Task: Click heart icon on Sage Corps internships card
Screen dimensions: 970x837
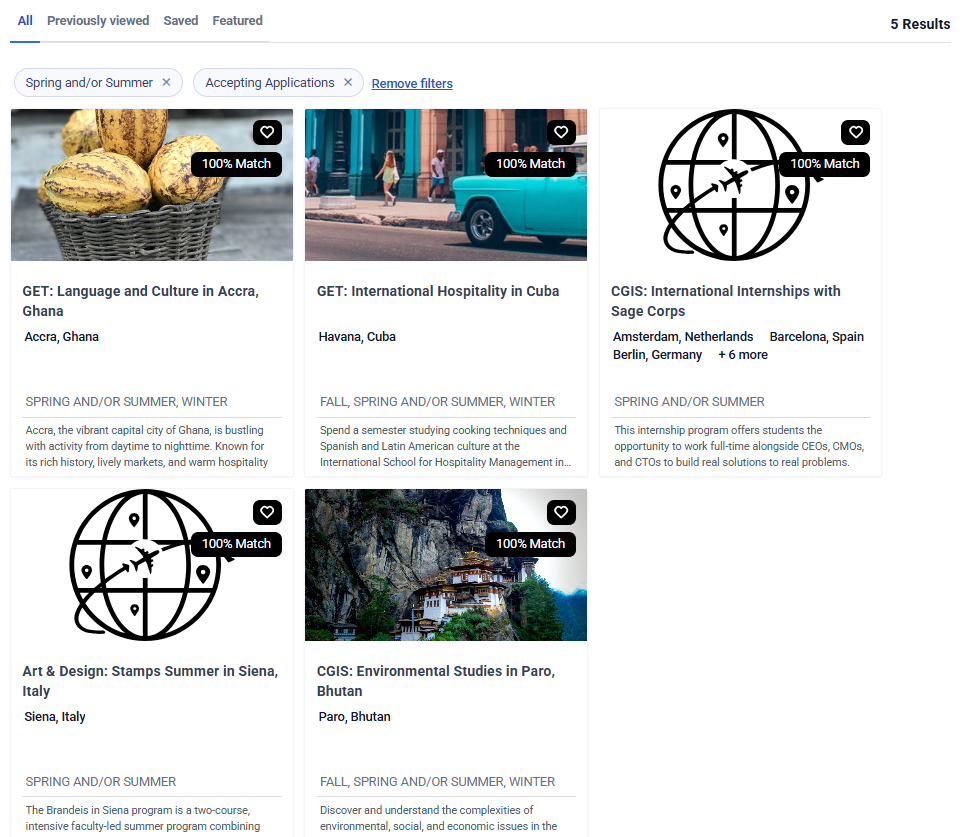Action: (855, 132)
